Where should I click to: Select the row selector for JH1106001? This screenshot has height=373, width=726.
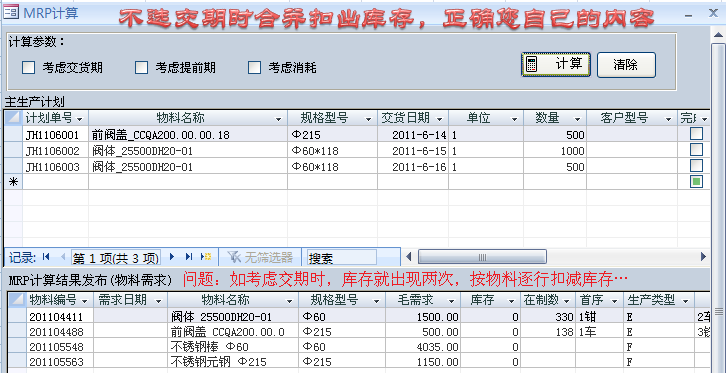point(13,135)
